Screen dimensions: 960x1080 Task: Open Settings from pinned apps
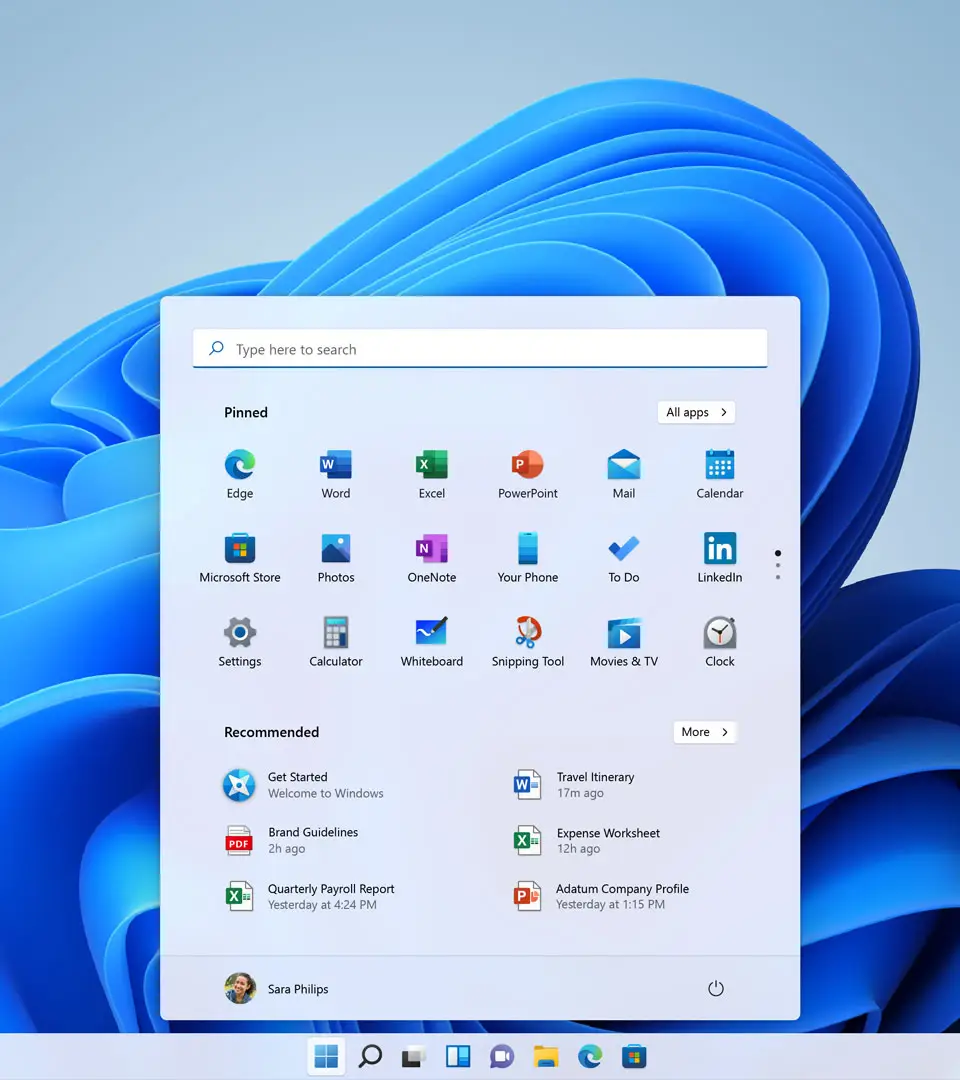(x=240, y=641)
